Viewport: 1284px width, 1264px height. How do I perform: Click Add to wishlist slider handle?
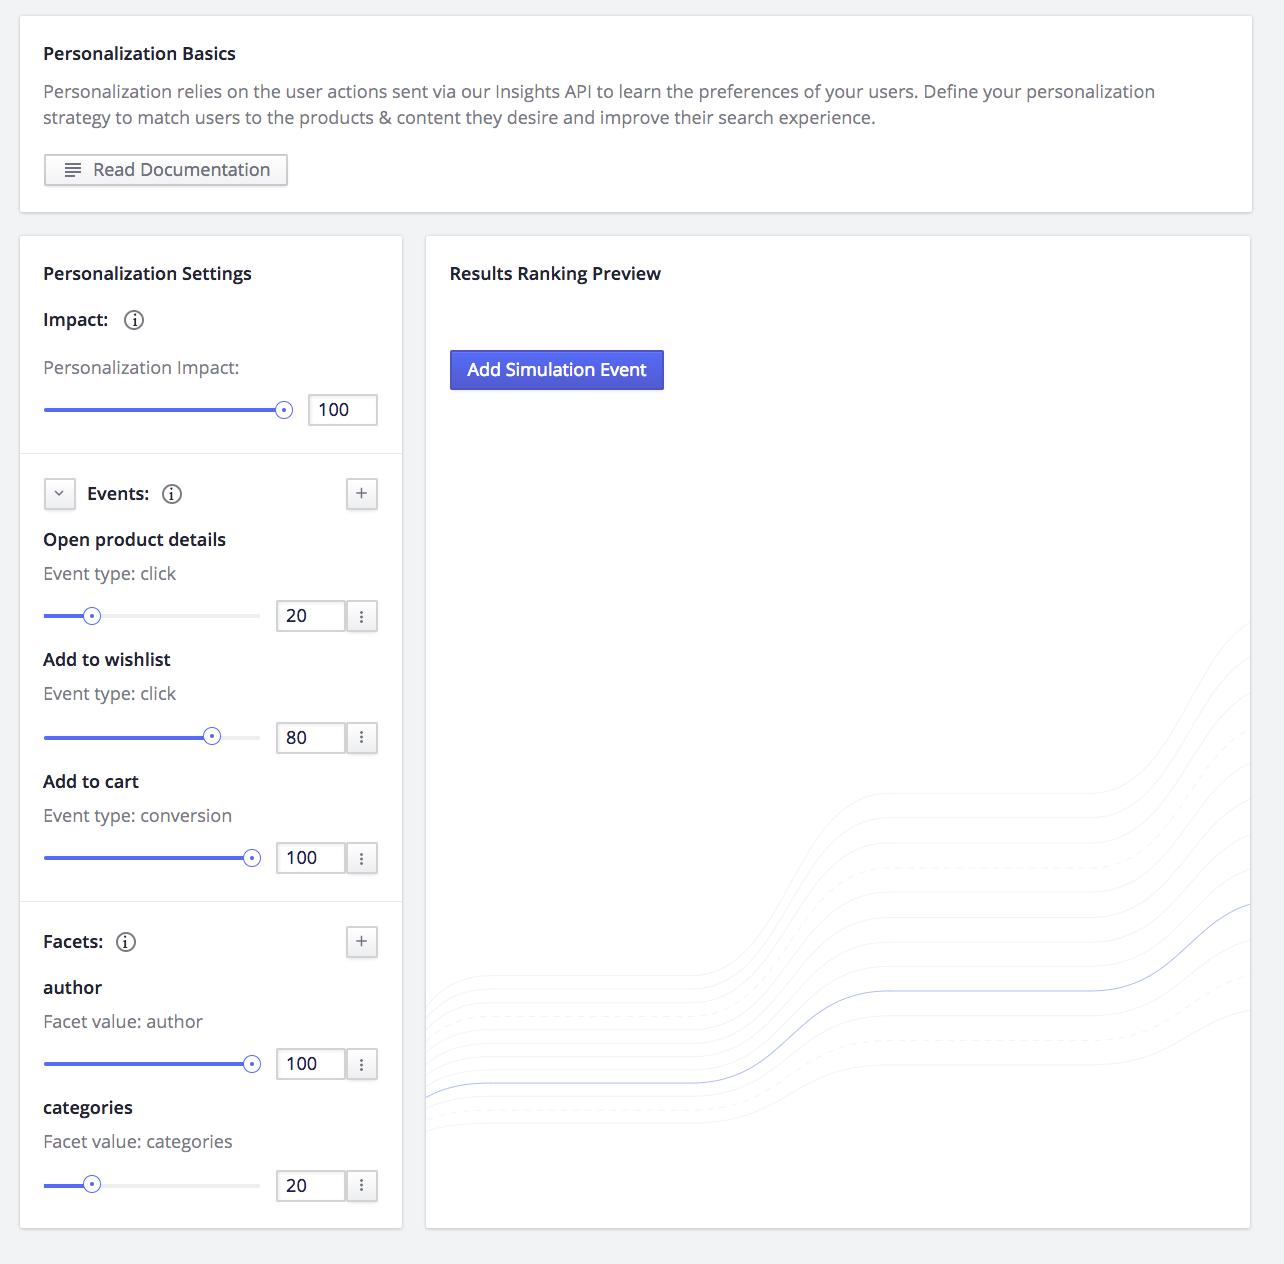tap(212, 737)
